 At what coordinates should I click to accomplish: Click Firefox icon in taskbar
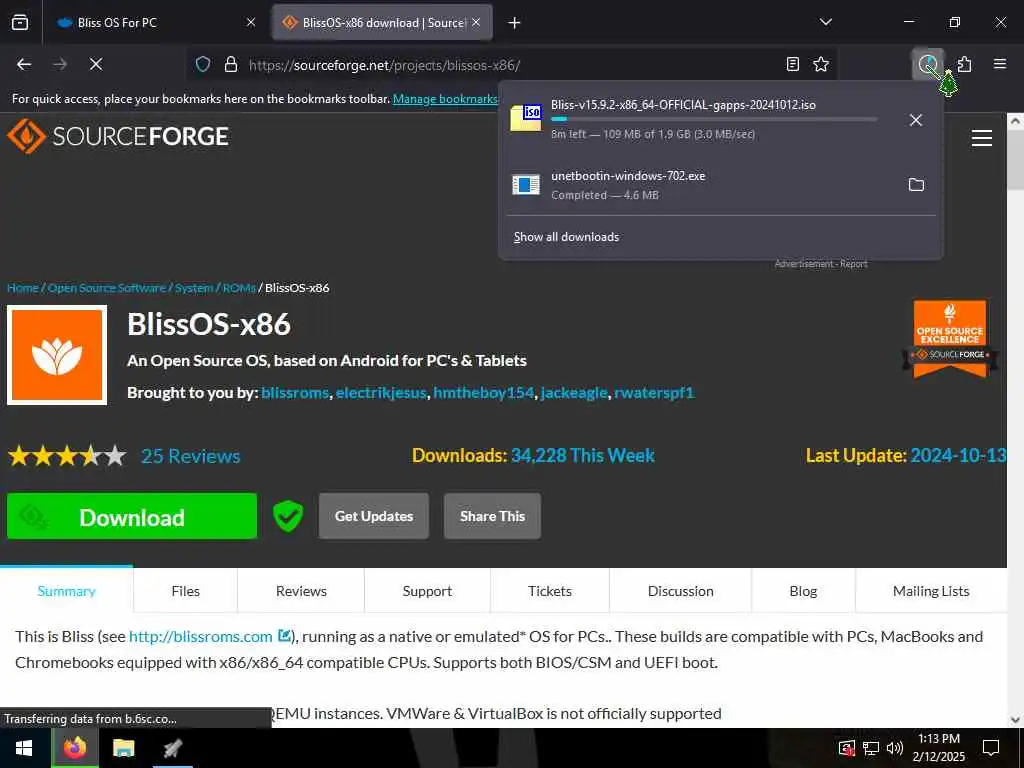74,748
